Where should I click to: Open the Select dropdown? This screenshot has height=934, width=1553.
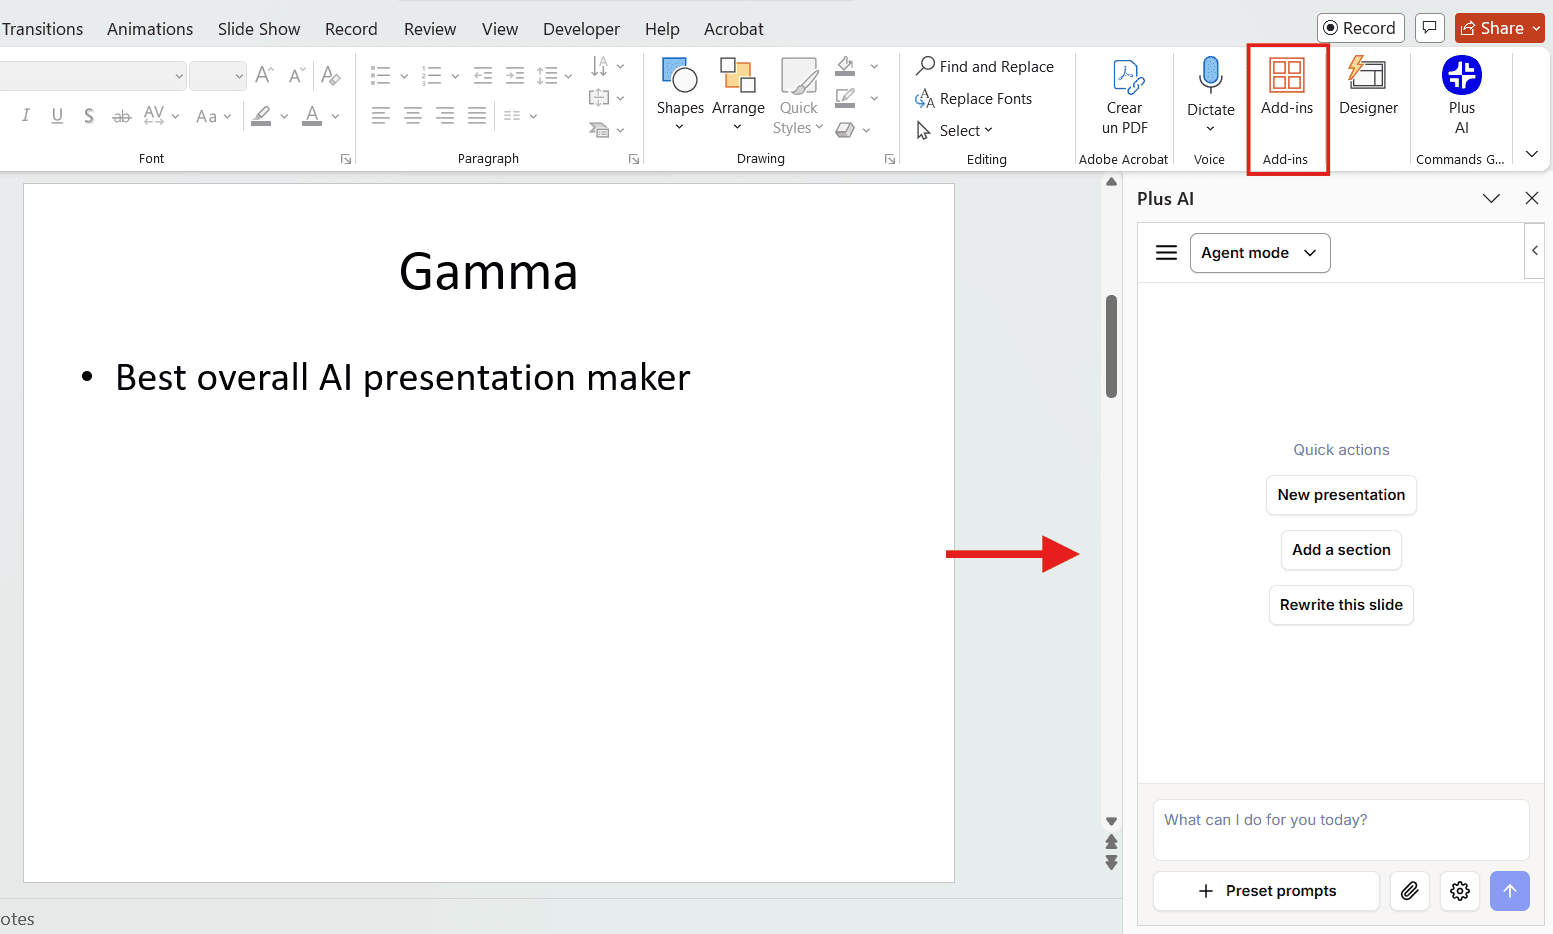click(x=955, y=130)
